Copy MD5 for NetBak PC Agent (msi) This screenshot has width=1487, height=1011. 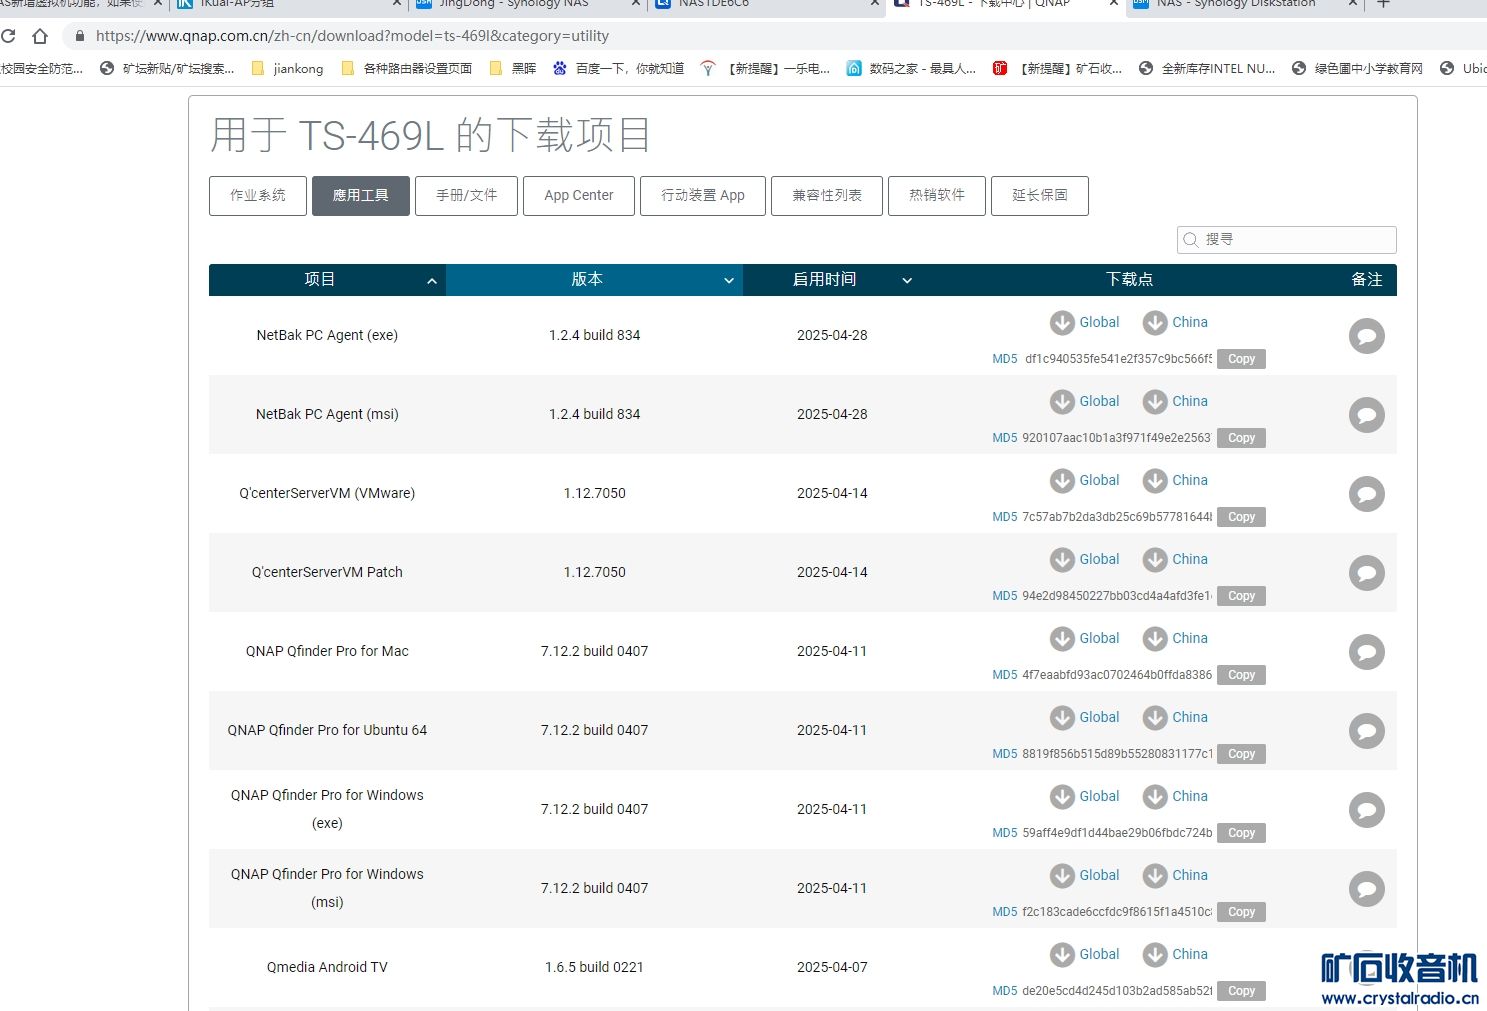(x=1241, y=438)
